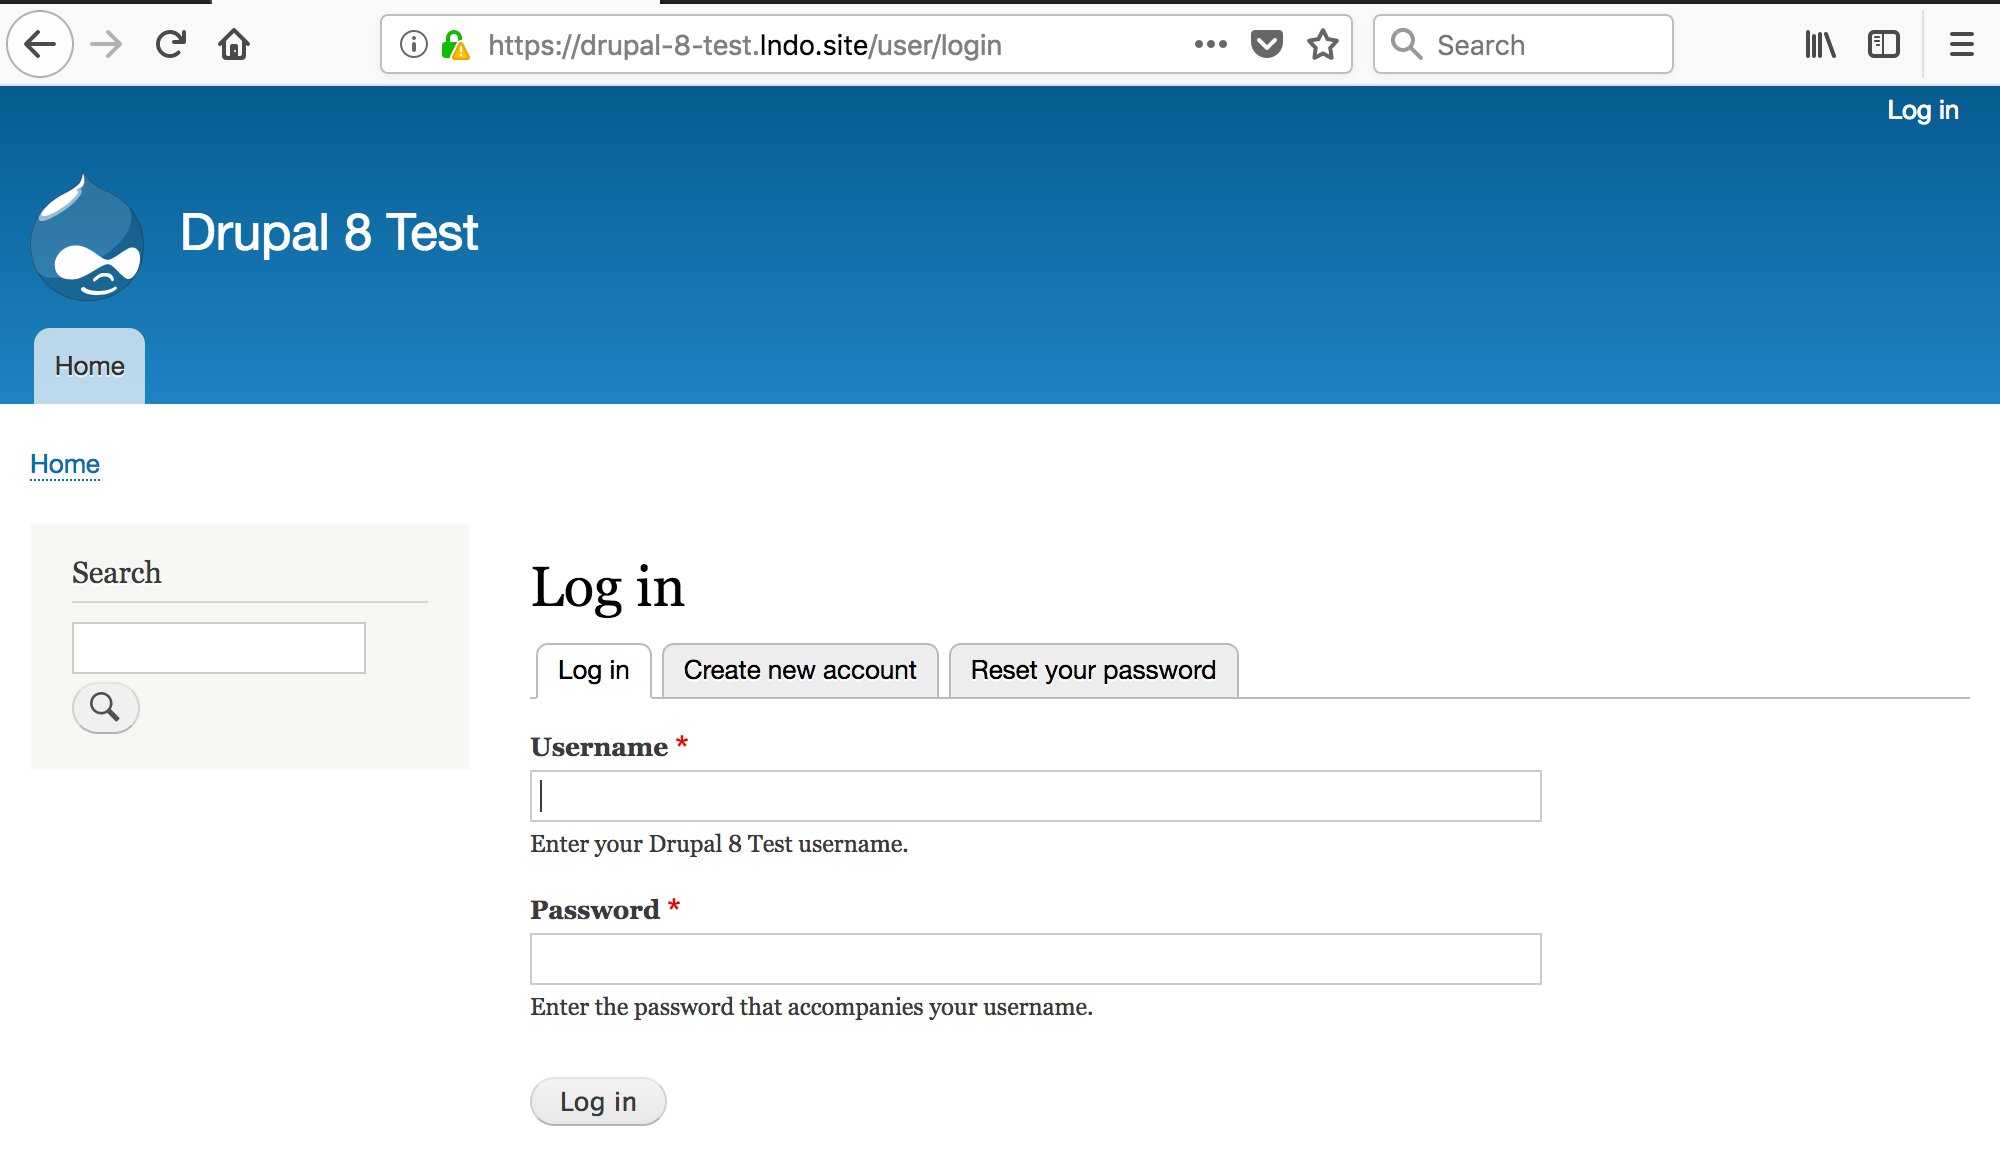Image resolution: width=2000 pixels, height=1162 pixels.
Task: Click the padlock warning icon in the address bar
Action: coord(456,45)
